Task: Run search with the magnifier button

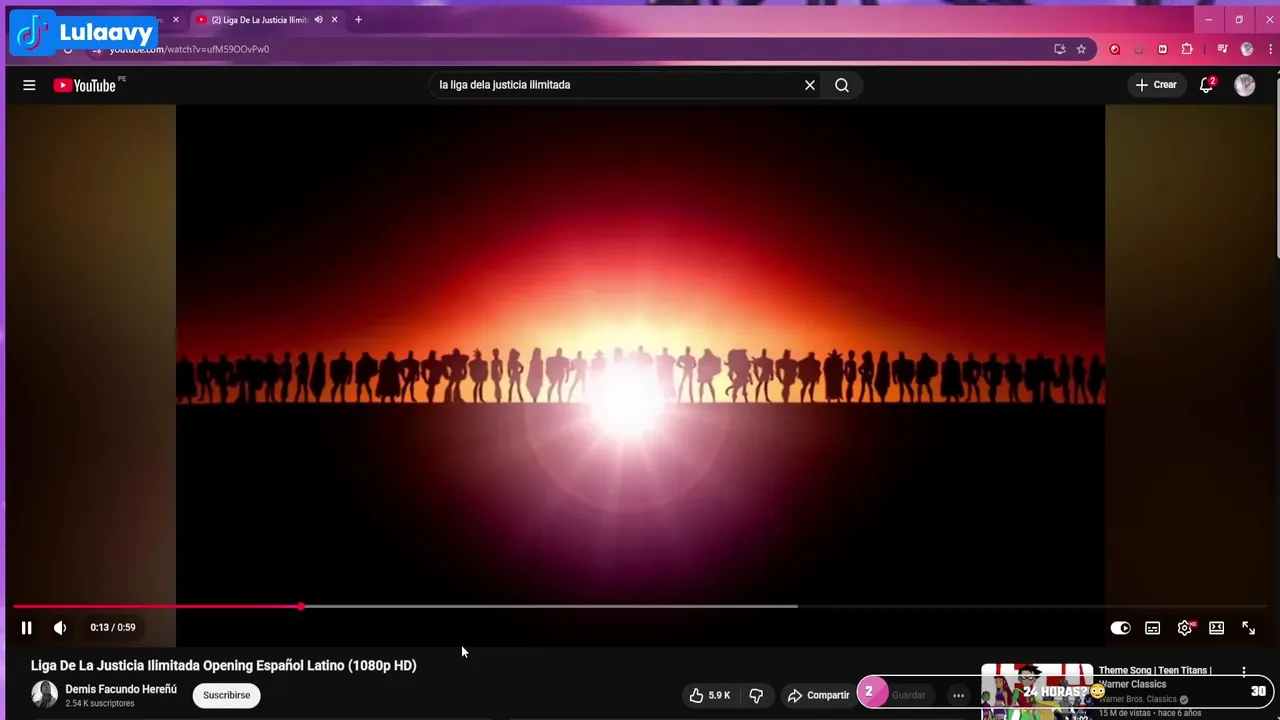Action: pos(842,85)
